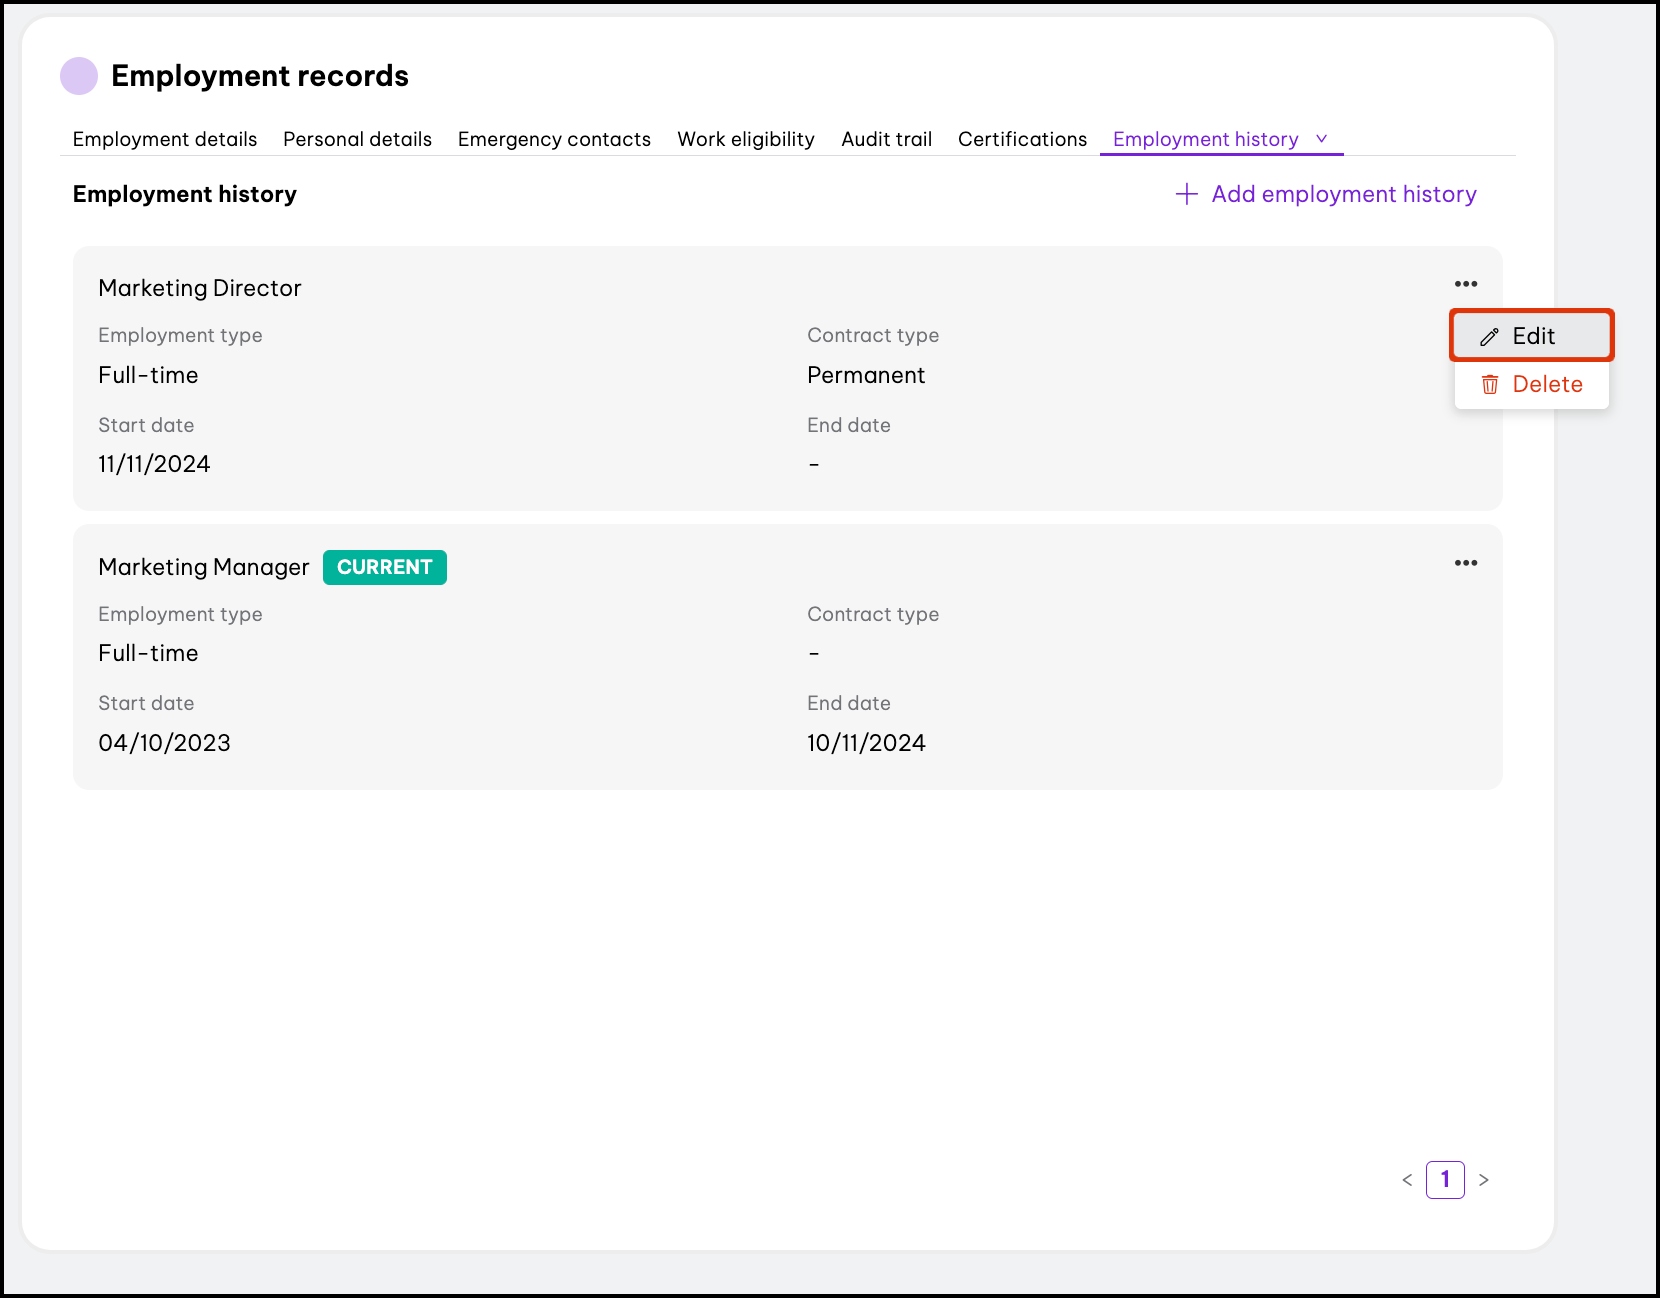Select page 1 in pagination

tap(1445, 1180)
